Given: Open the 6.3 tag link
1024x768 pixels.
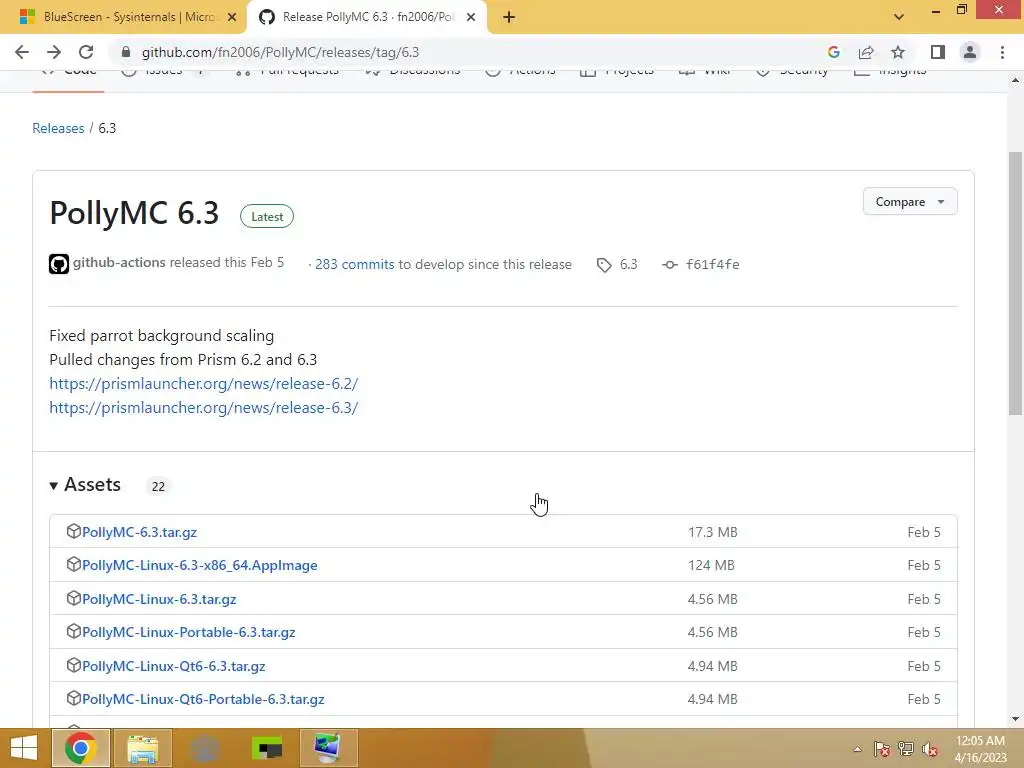Looking at the screenshot, I should tap(628, 264).
